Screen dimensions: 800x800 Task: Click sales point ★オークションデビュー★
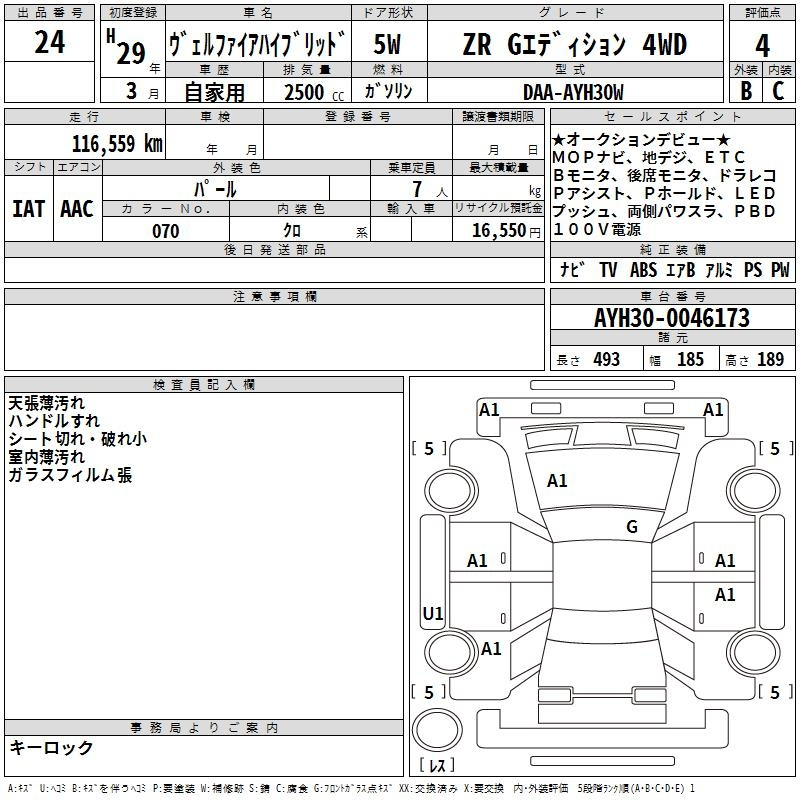click(641, 139)
